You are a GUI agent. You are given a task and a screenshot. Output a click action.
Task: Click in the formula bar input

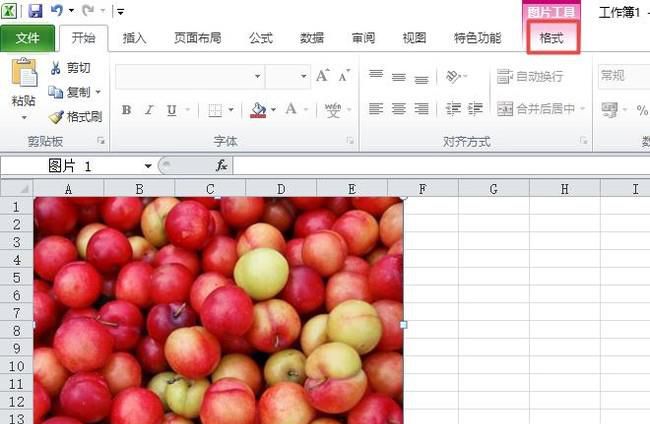point(442,166)
